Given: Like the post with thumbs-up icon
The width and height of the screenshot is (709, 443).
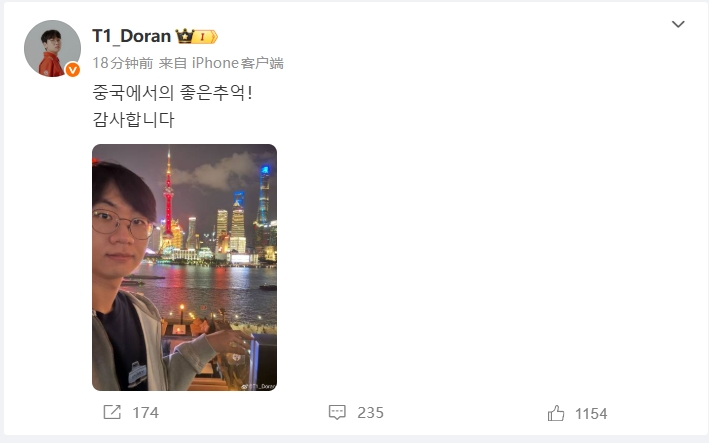Looking at the screenshot, I should (x=556, y=413).
